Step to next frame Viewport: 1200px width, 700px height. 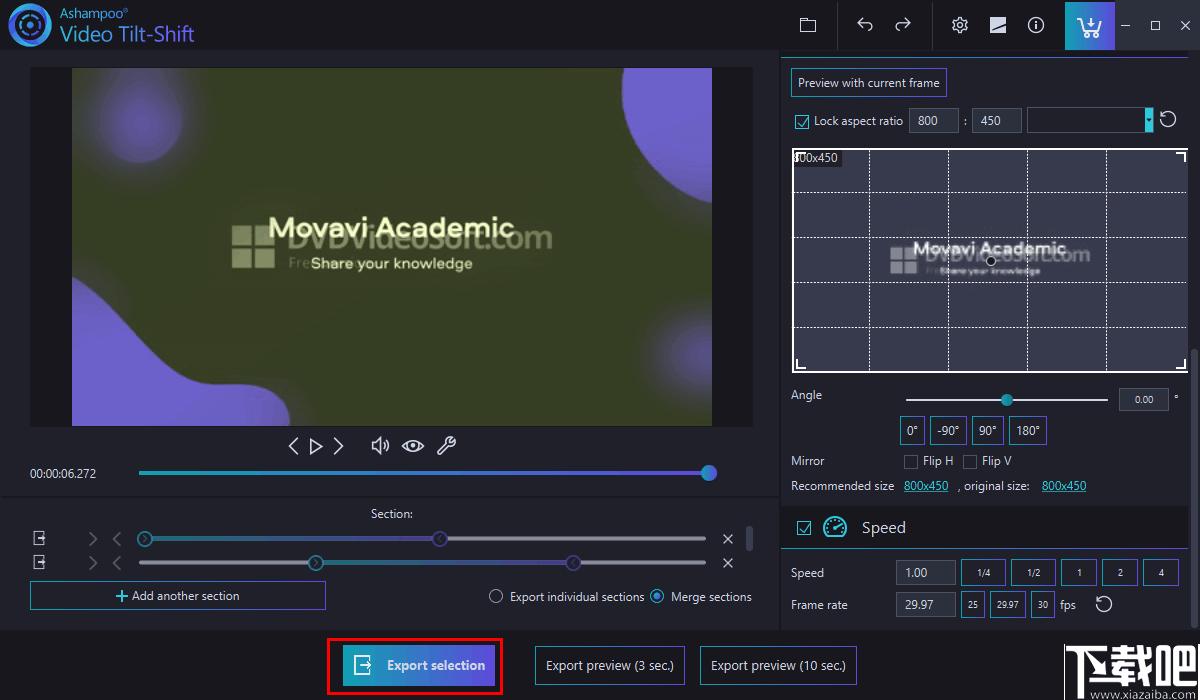tap(339, 446)
